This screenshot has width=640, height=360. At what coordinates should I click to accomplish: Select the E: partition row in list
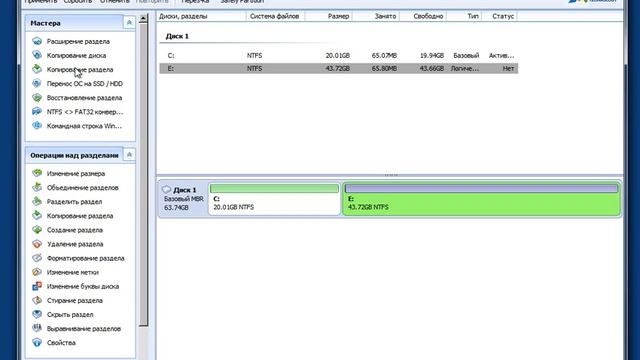click(x=339, y=69)
